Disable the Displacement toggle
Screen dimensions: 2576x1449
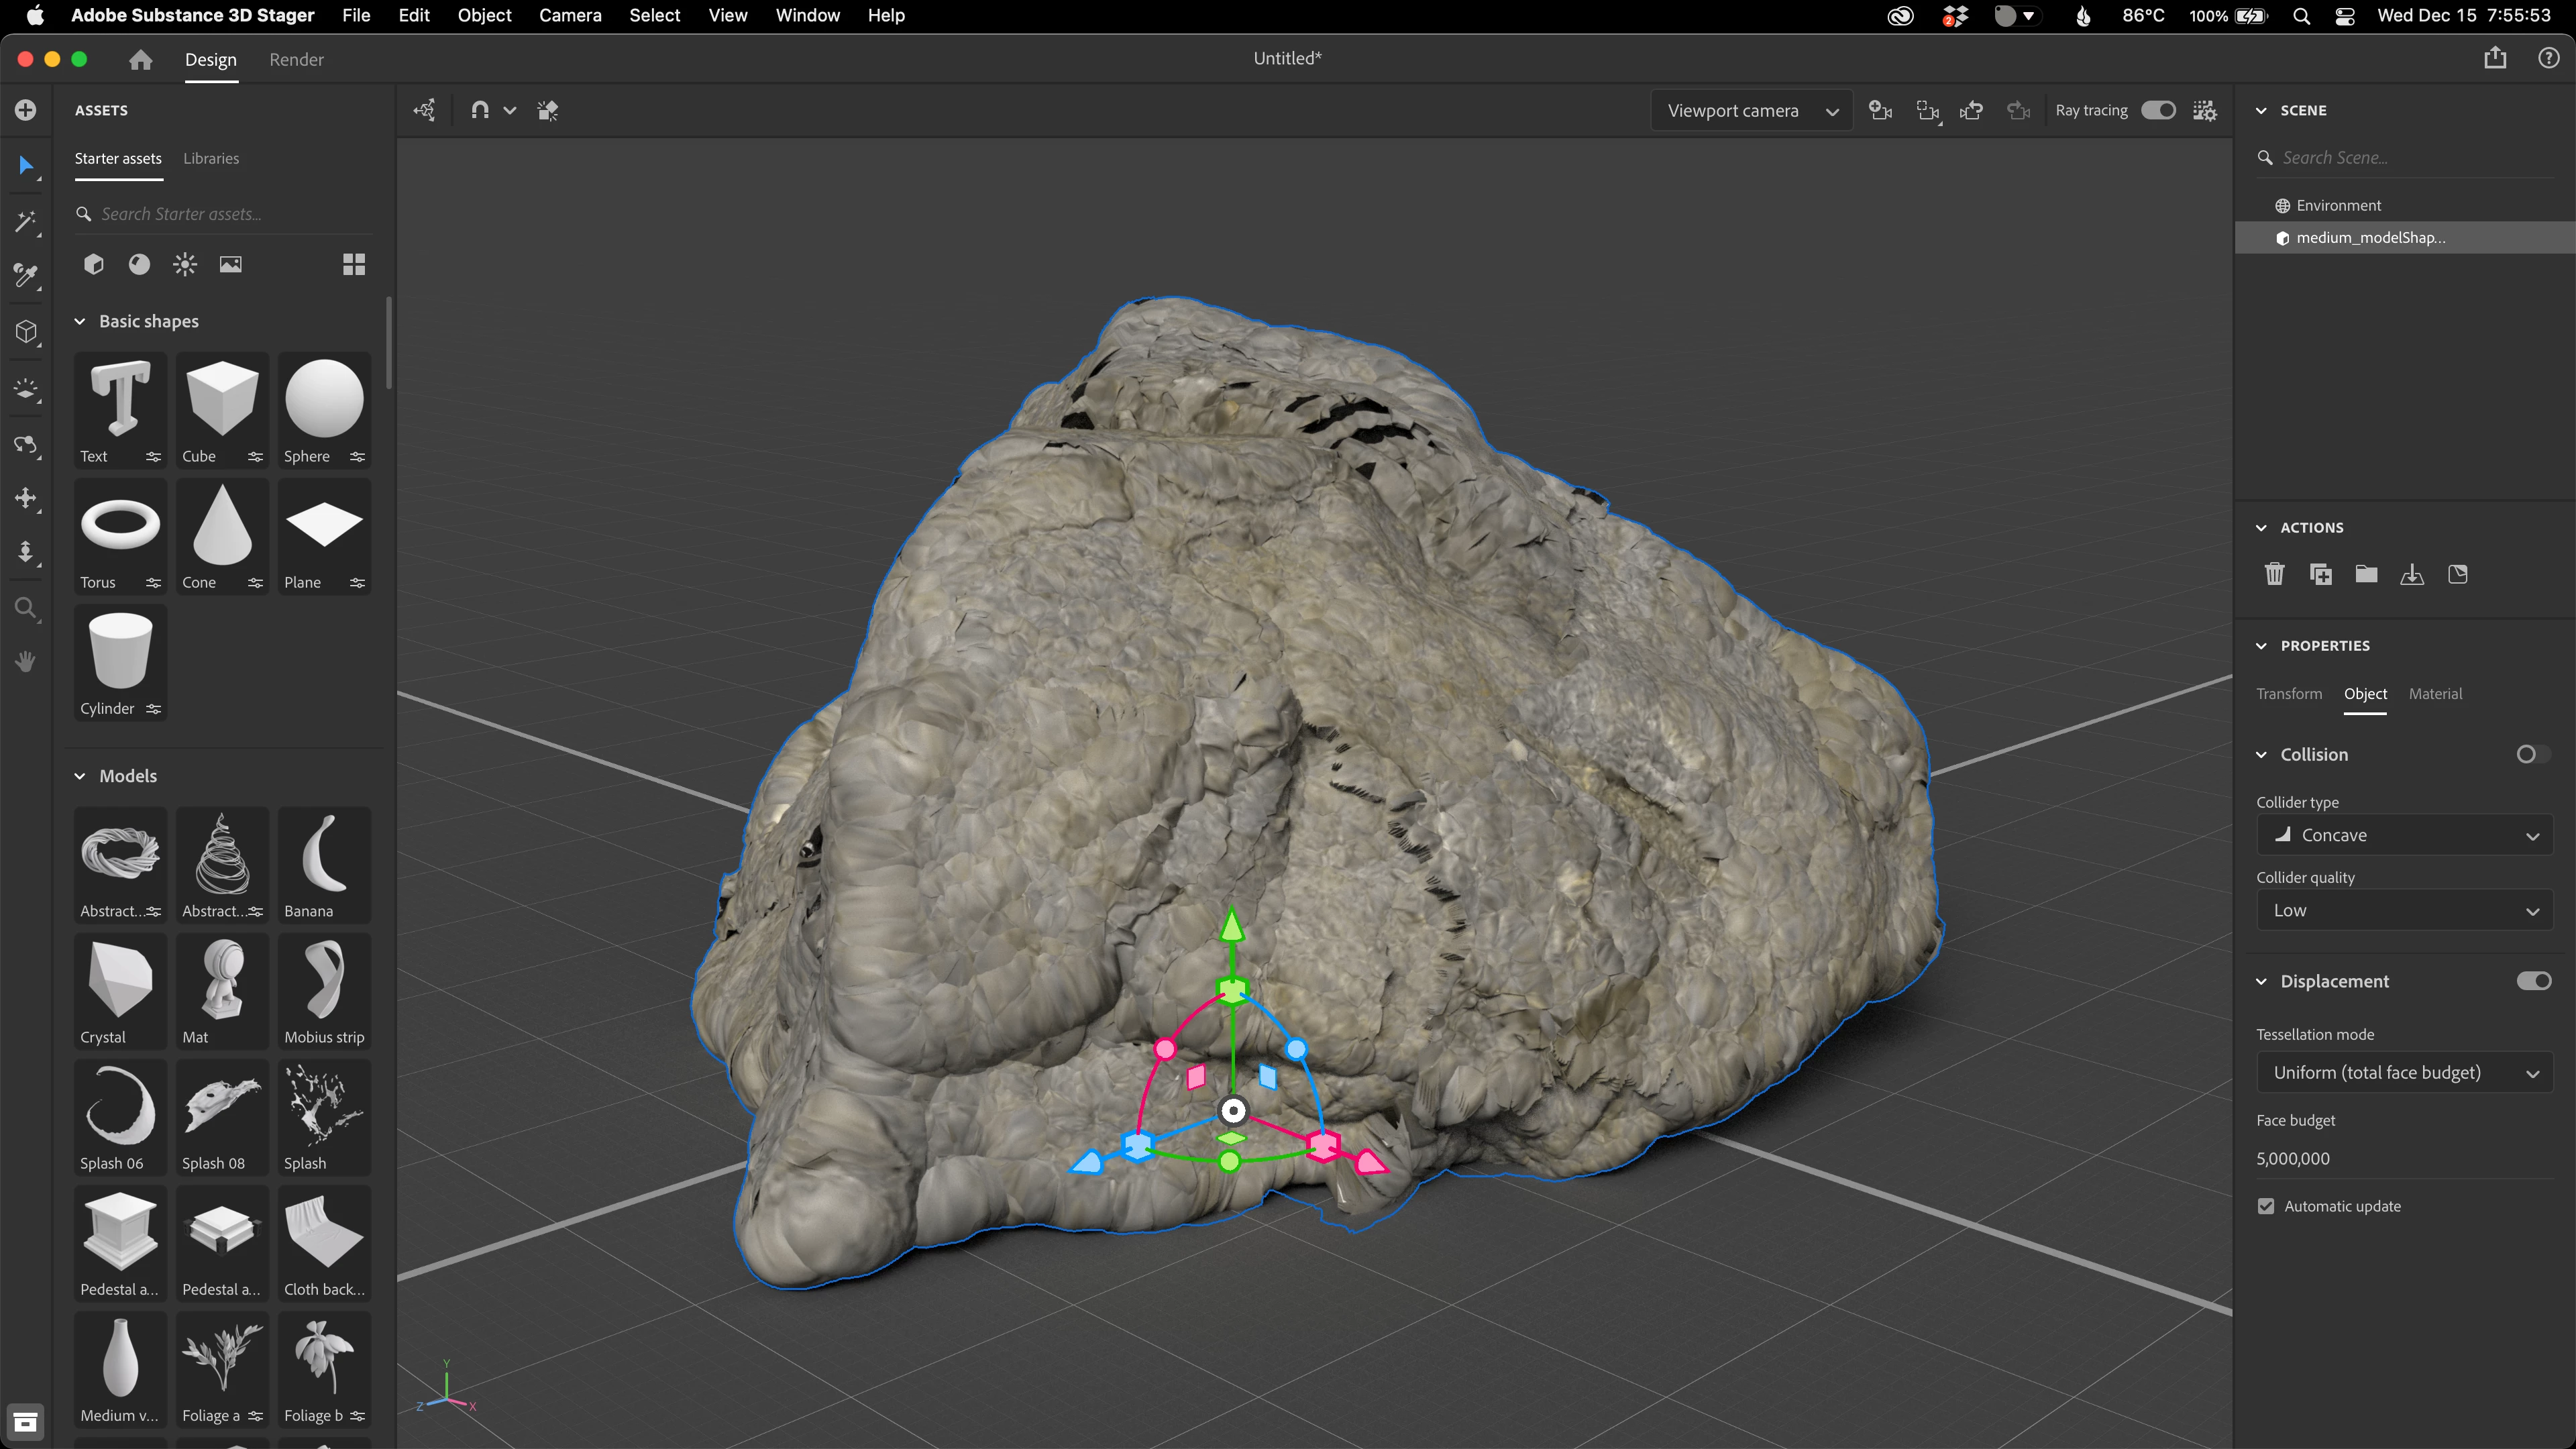[x=2533, y=981]
